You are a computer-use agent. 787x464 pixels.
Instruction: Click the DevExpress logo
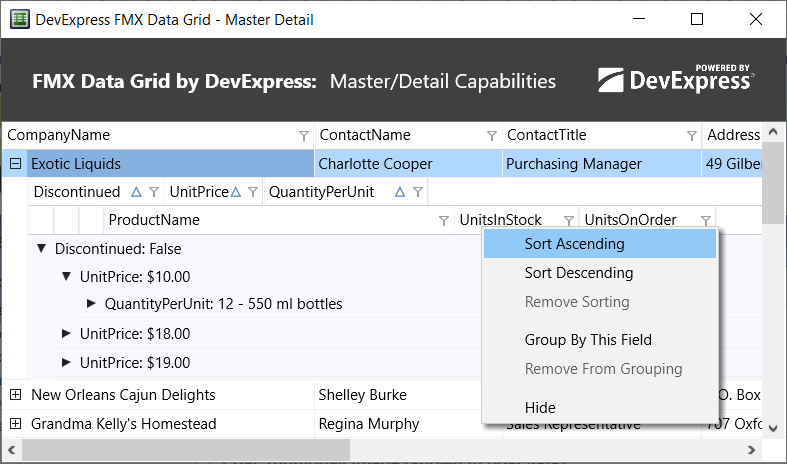coord(676,79)
